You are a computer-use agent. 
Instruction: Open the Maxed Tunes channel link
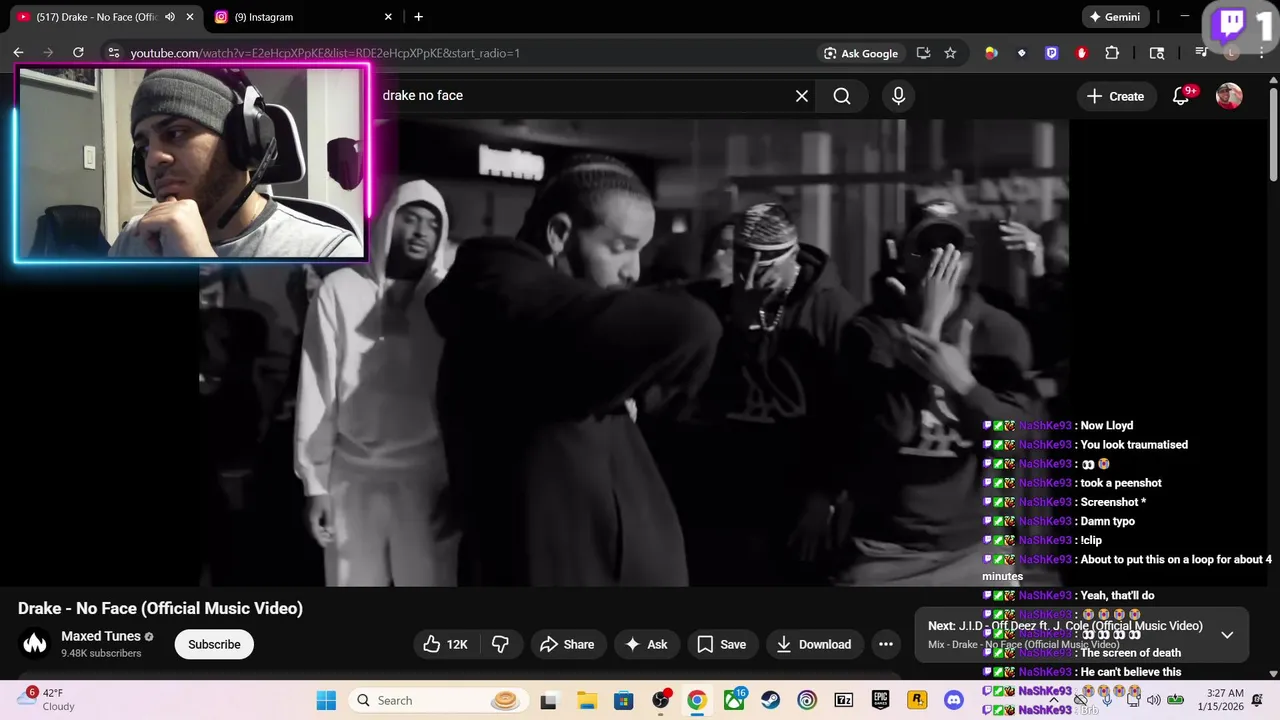coord(101,636)
